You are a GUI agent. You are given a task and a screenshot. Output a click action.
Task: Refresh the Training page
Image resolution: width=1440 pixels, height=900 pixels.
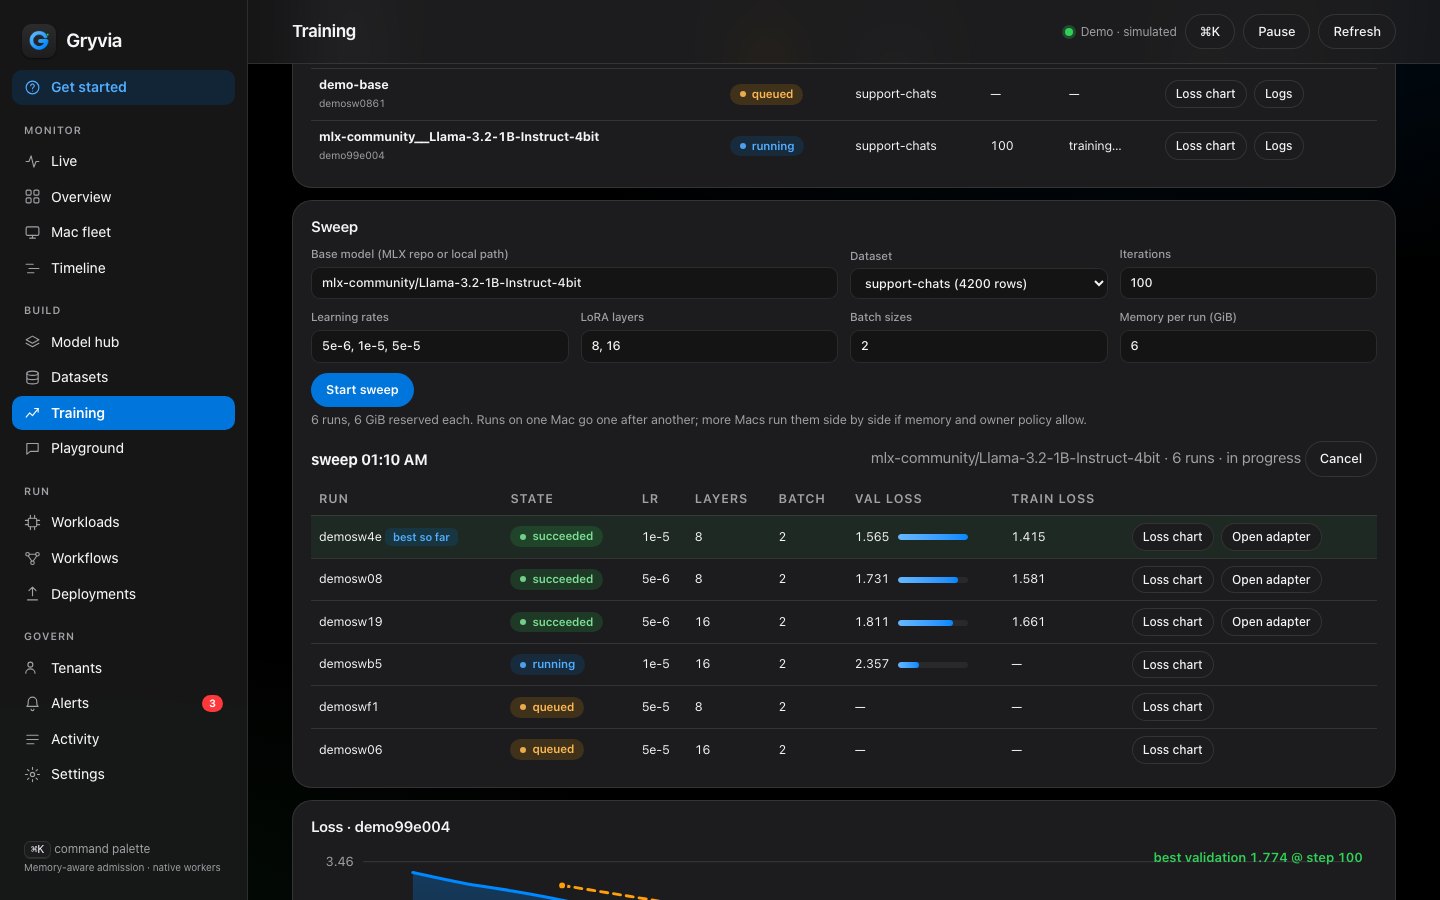(x=1357, y=32)
